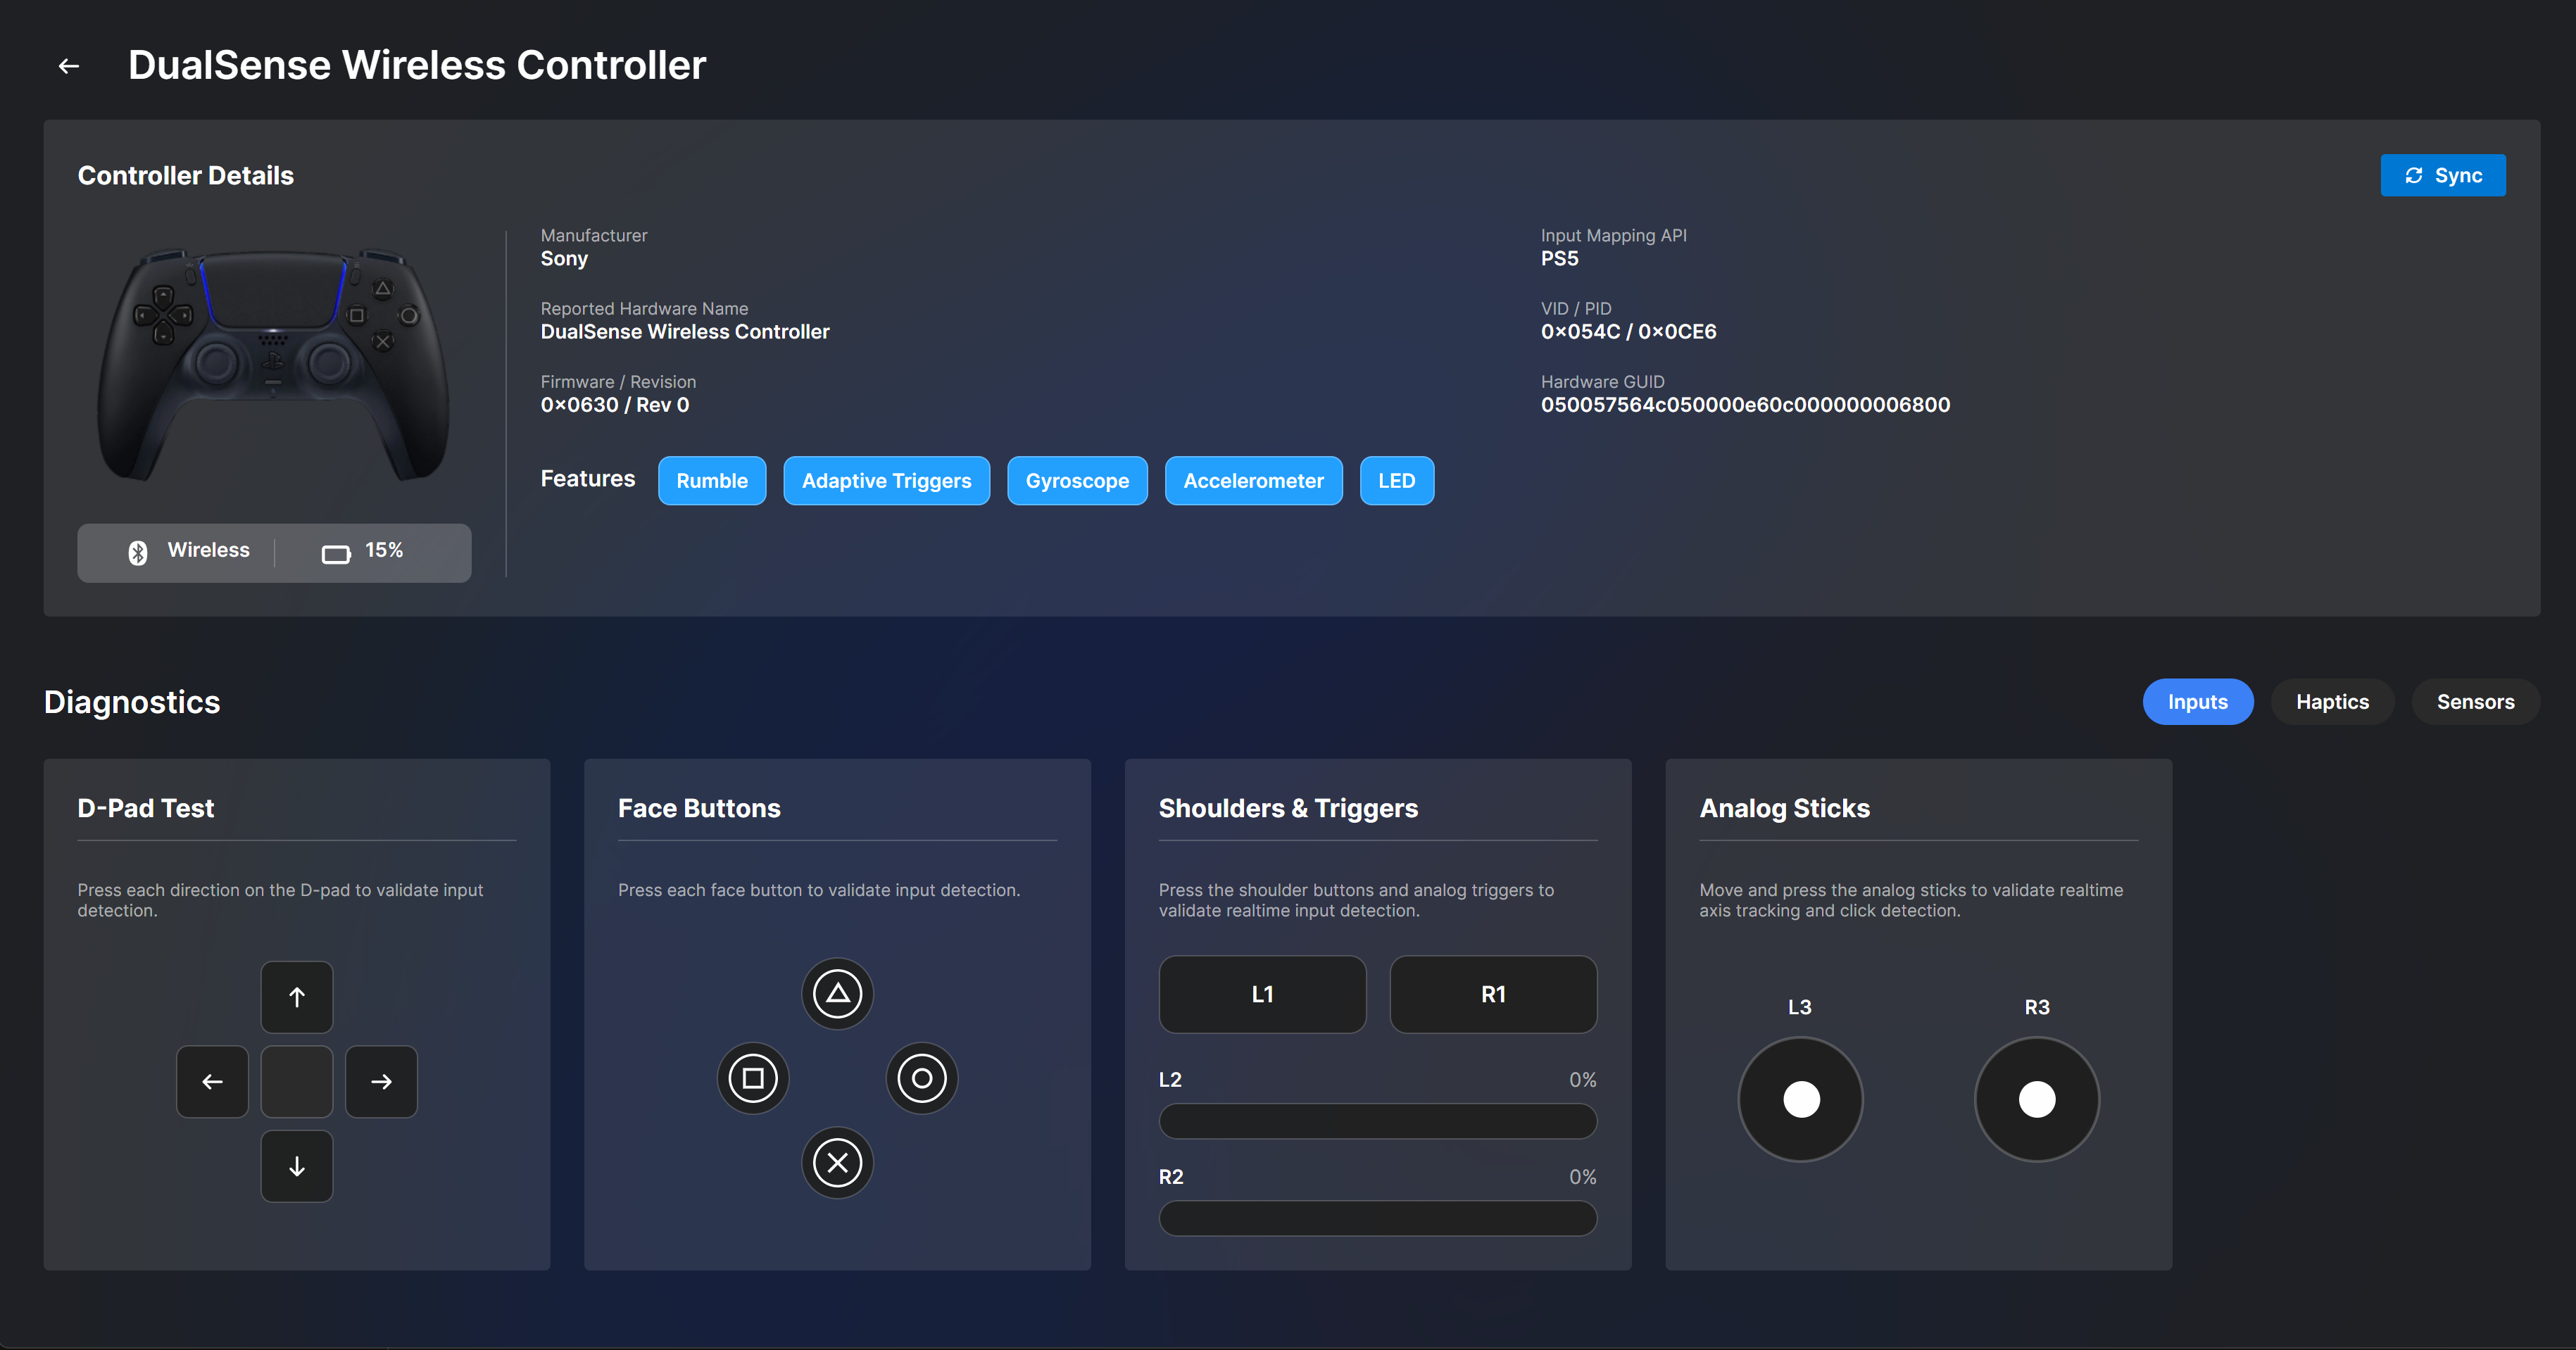Click the Square face button
2576x1350 pixels.
point(753,1078)
